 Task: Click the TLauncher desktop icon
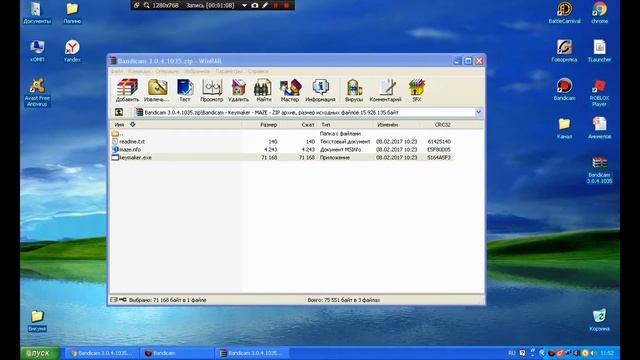599,51
